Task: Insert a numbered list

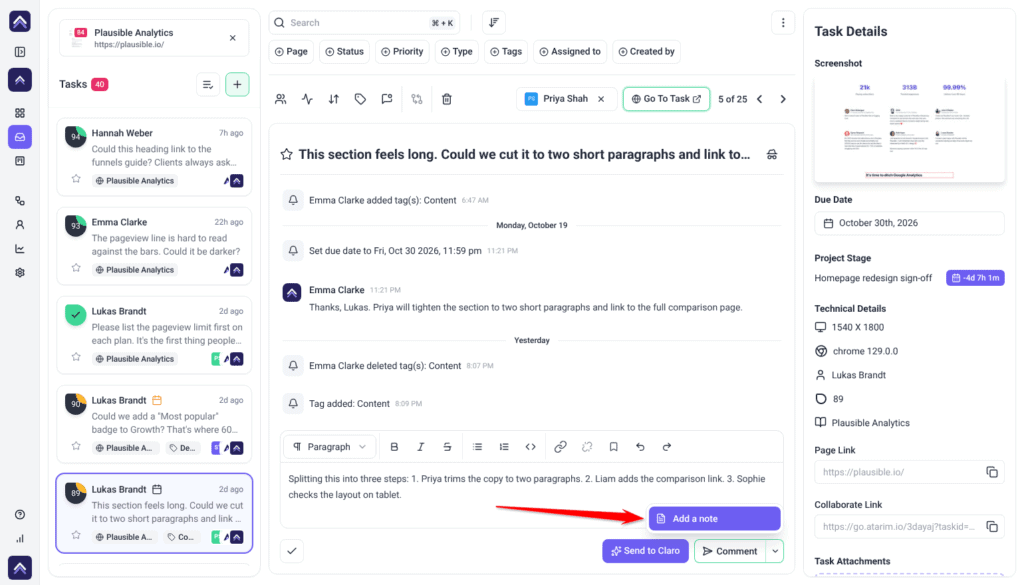Action: [504, 447]
